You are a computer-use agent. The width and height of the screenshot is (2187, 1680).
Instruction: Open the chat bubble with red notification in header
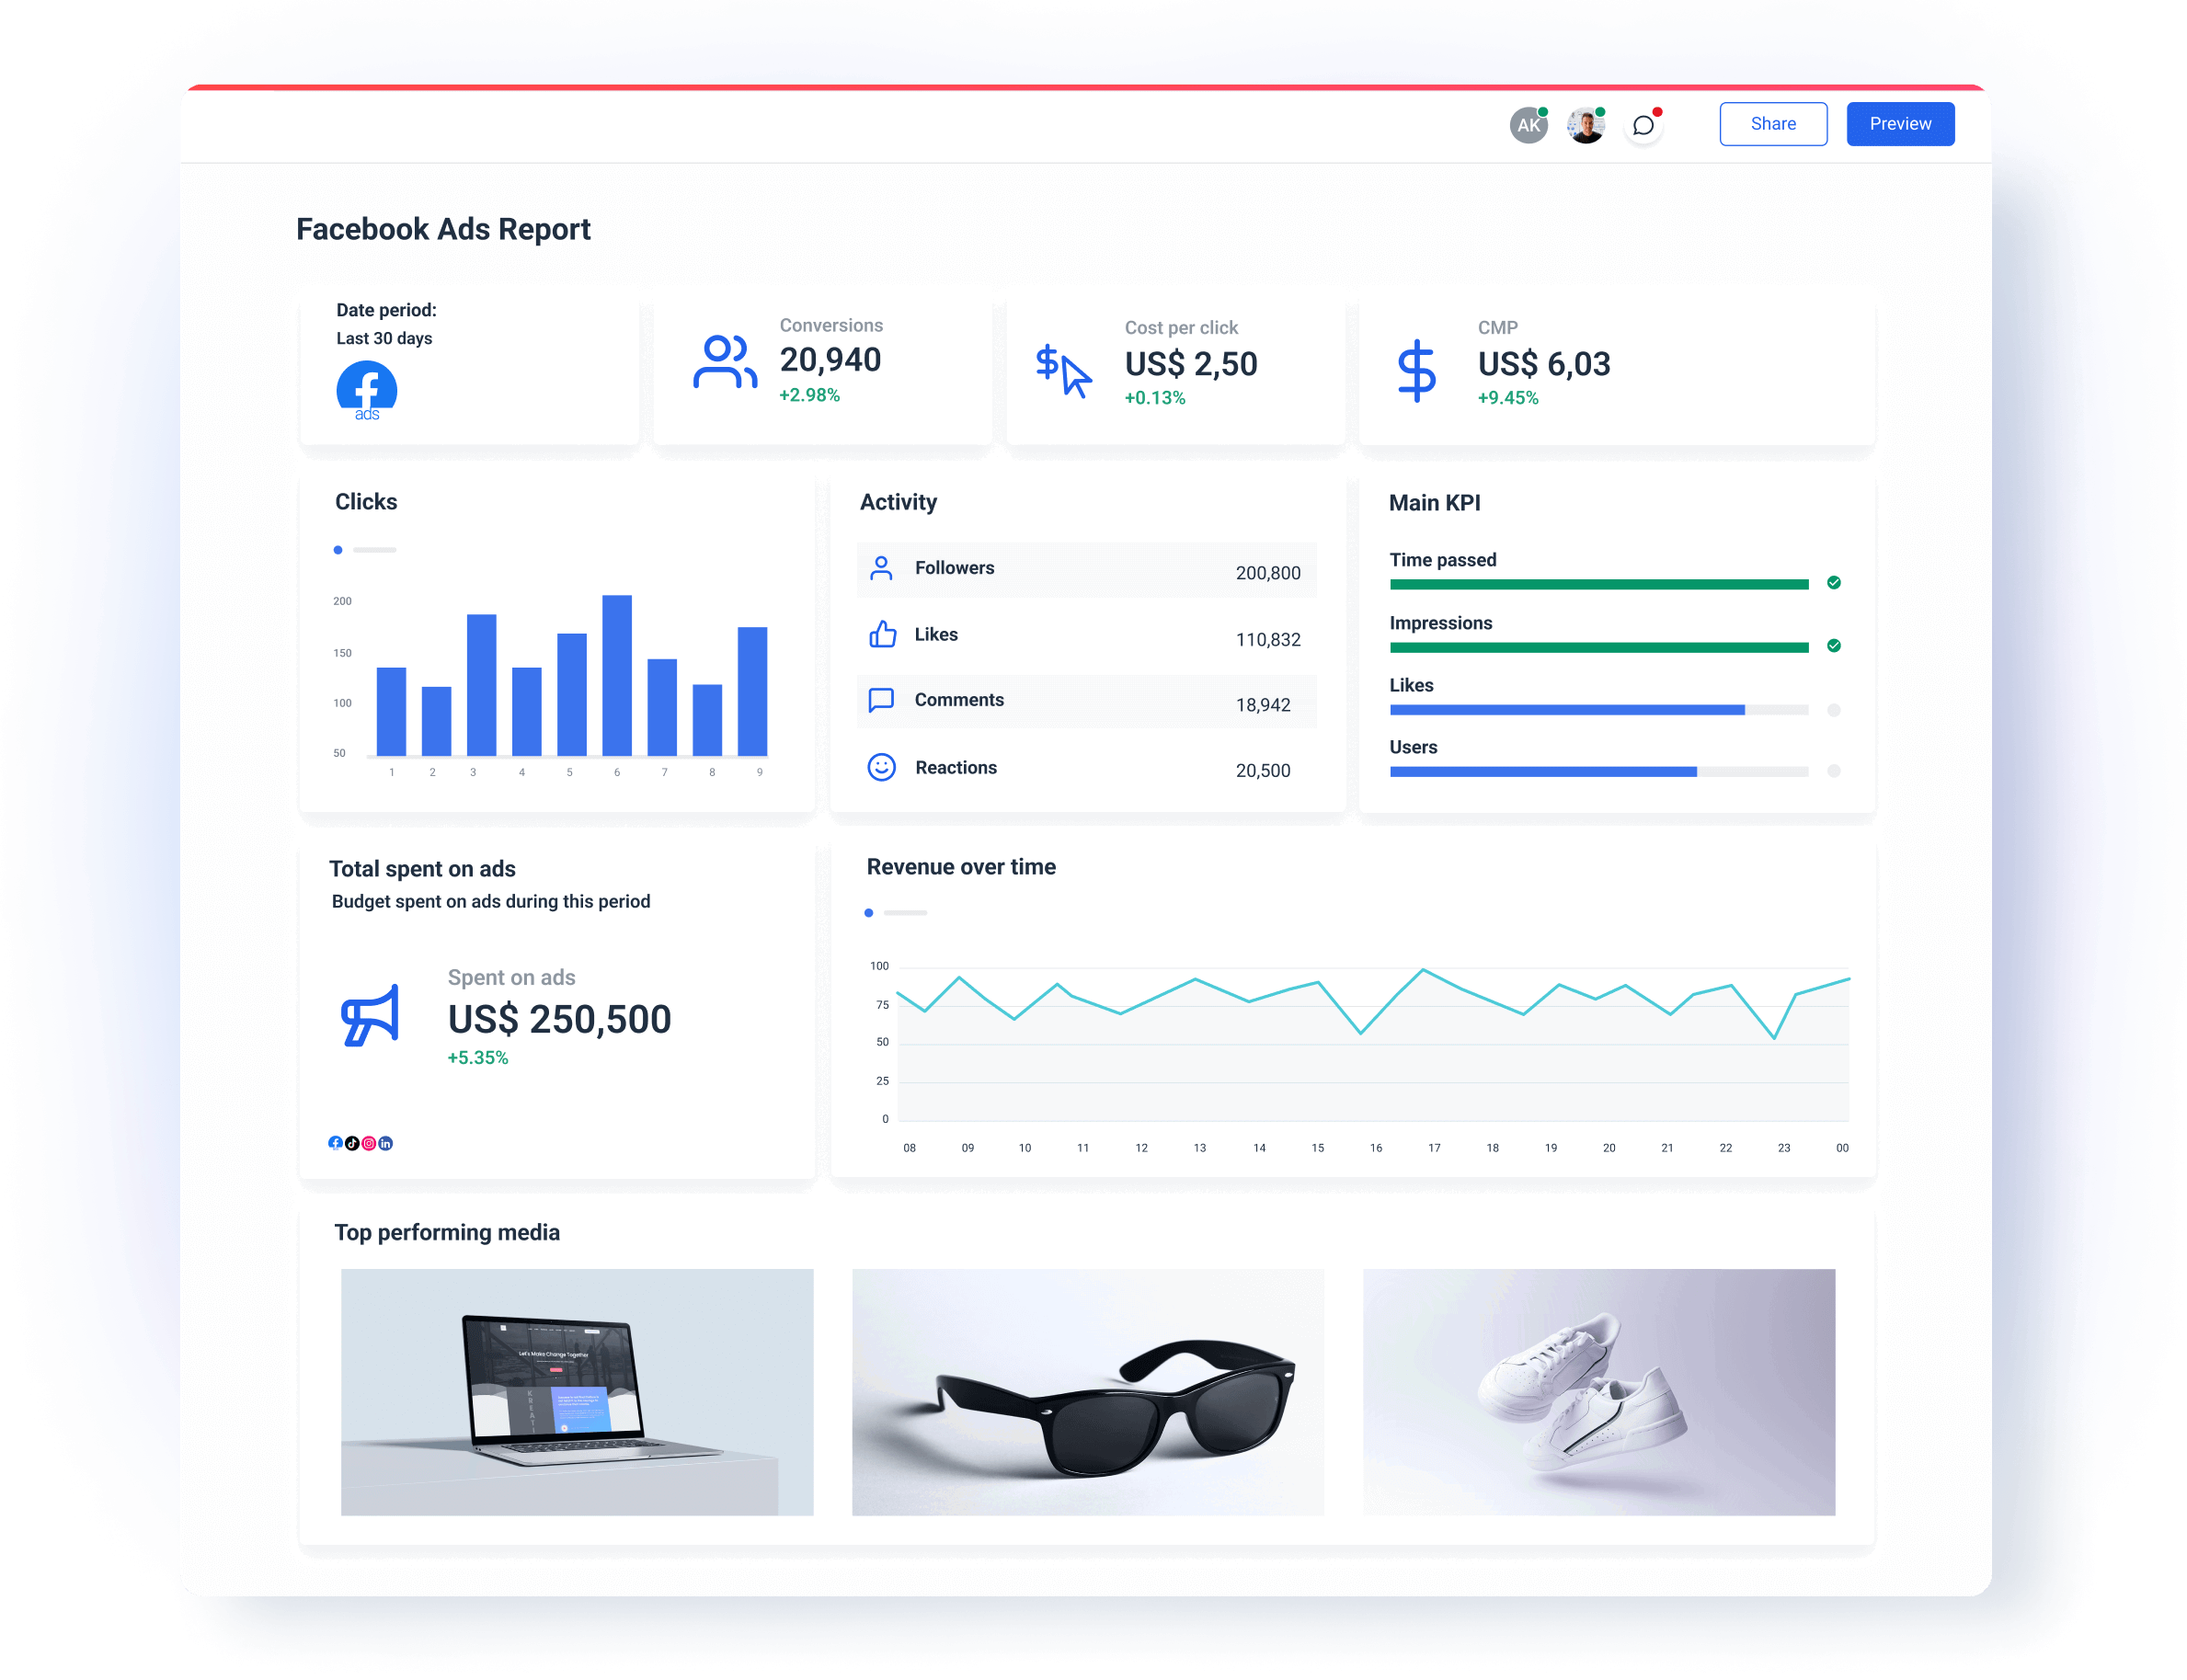(x=1643, y=124)
